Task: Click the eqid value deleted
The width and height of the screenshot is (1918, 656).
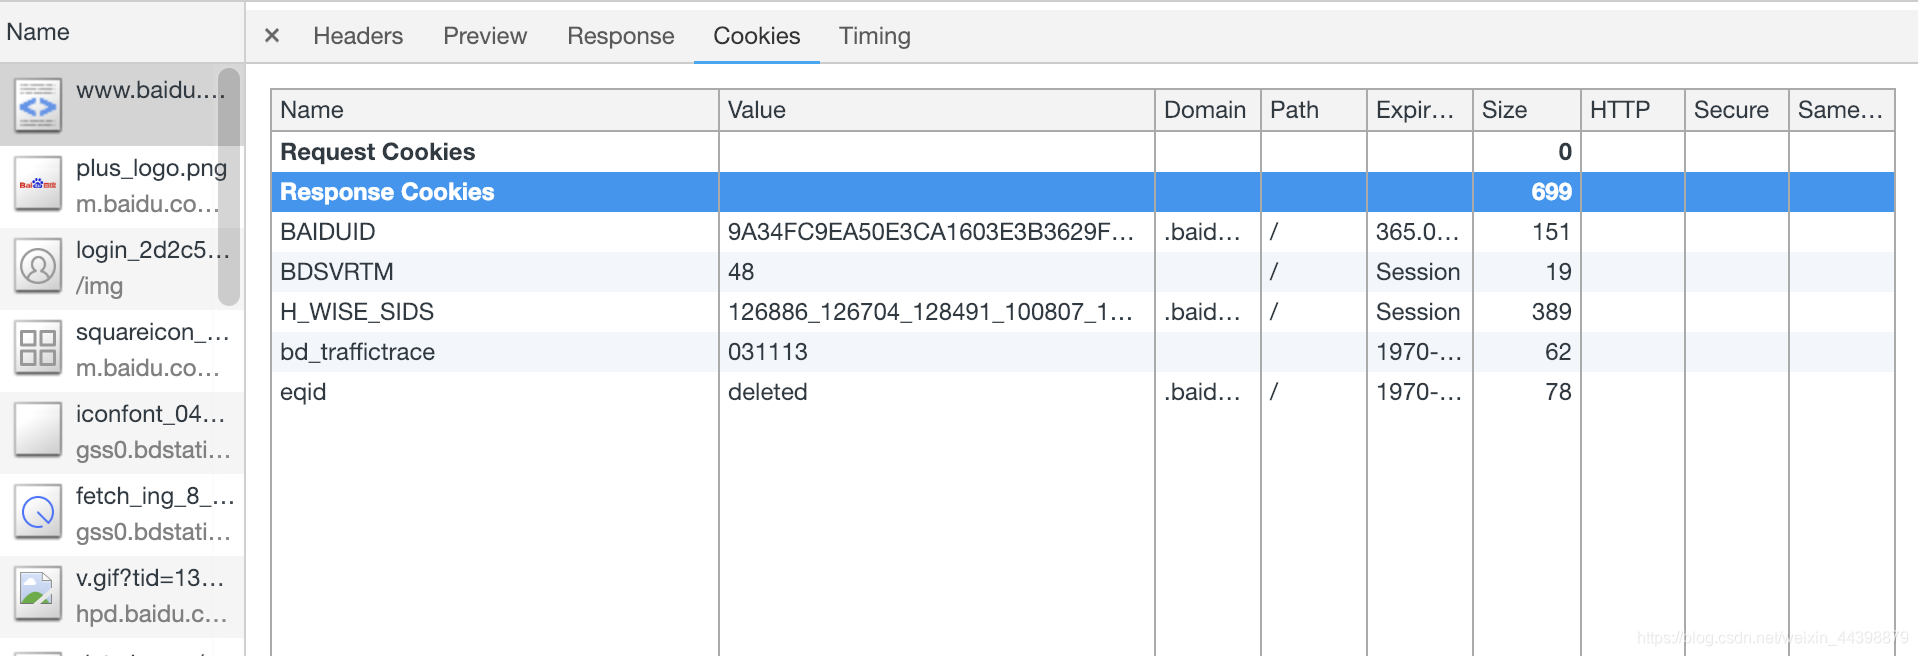Action: pyautogui.click(x=768, y=392)
